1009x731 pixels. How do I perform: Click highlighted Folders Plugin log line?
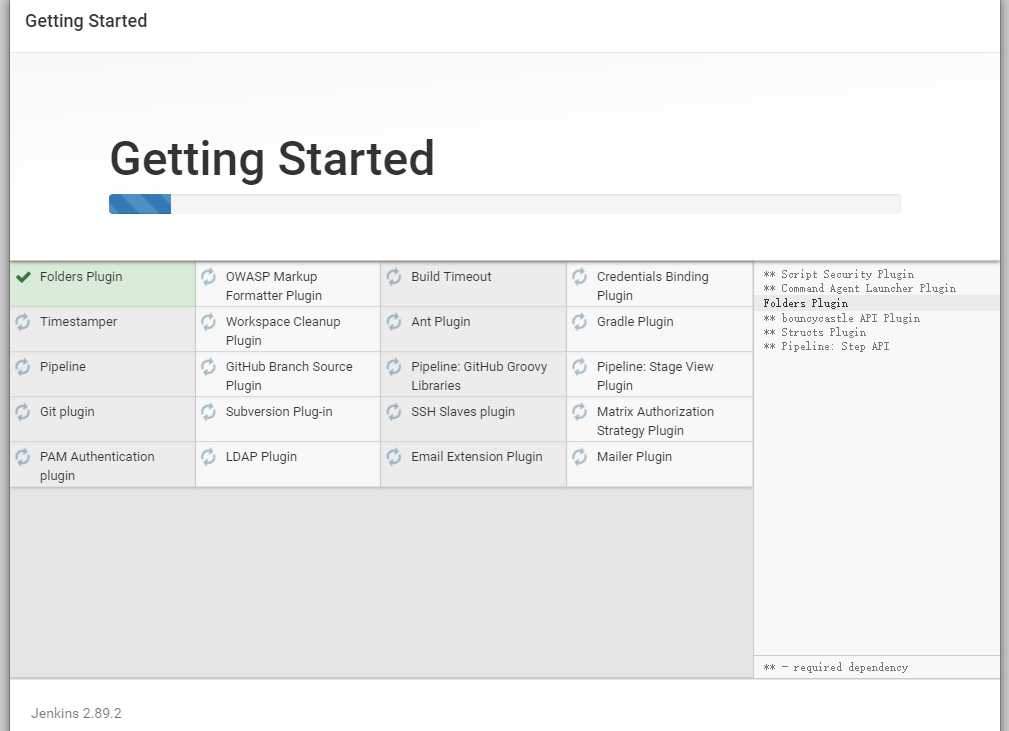pyautogui.click(x=806, y=303)
